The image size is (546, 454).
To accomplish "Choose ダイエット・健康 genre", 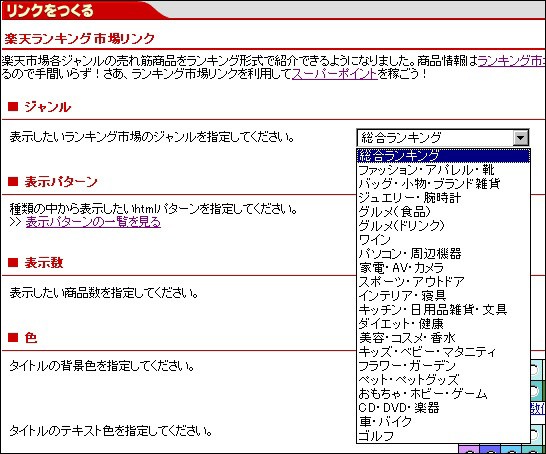I will 443,323.
